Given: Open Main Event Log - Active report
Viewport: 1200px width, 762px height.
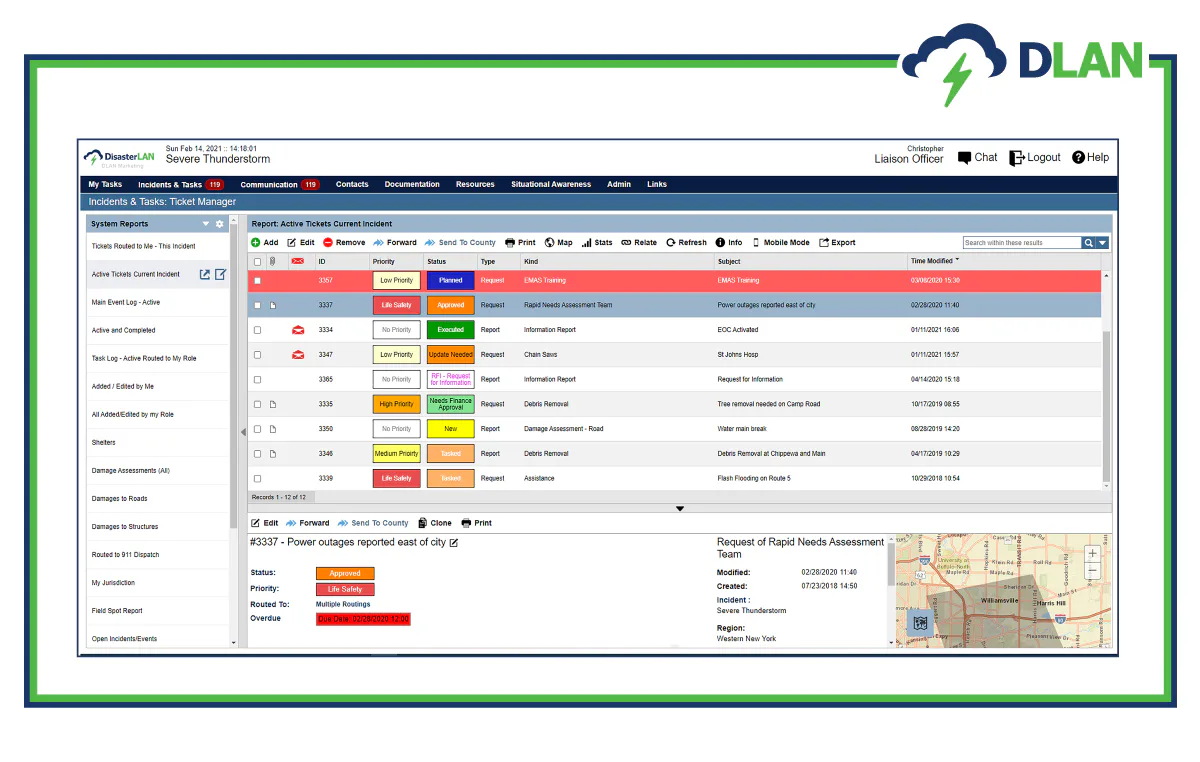Looking at the screenshot, I should (126, 302).
